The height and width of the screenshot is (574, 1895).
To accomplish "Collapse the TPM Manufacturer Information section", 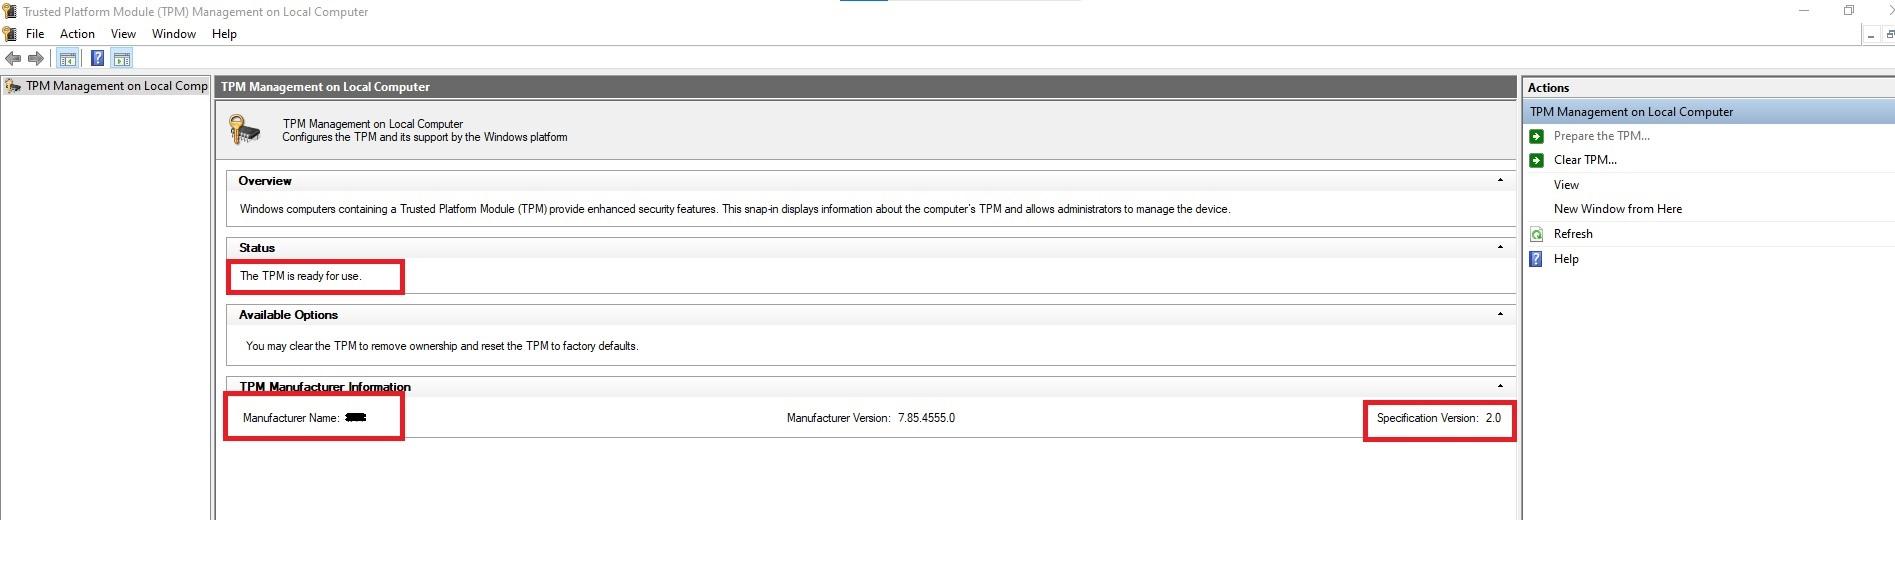I will pos(1500,386).
